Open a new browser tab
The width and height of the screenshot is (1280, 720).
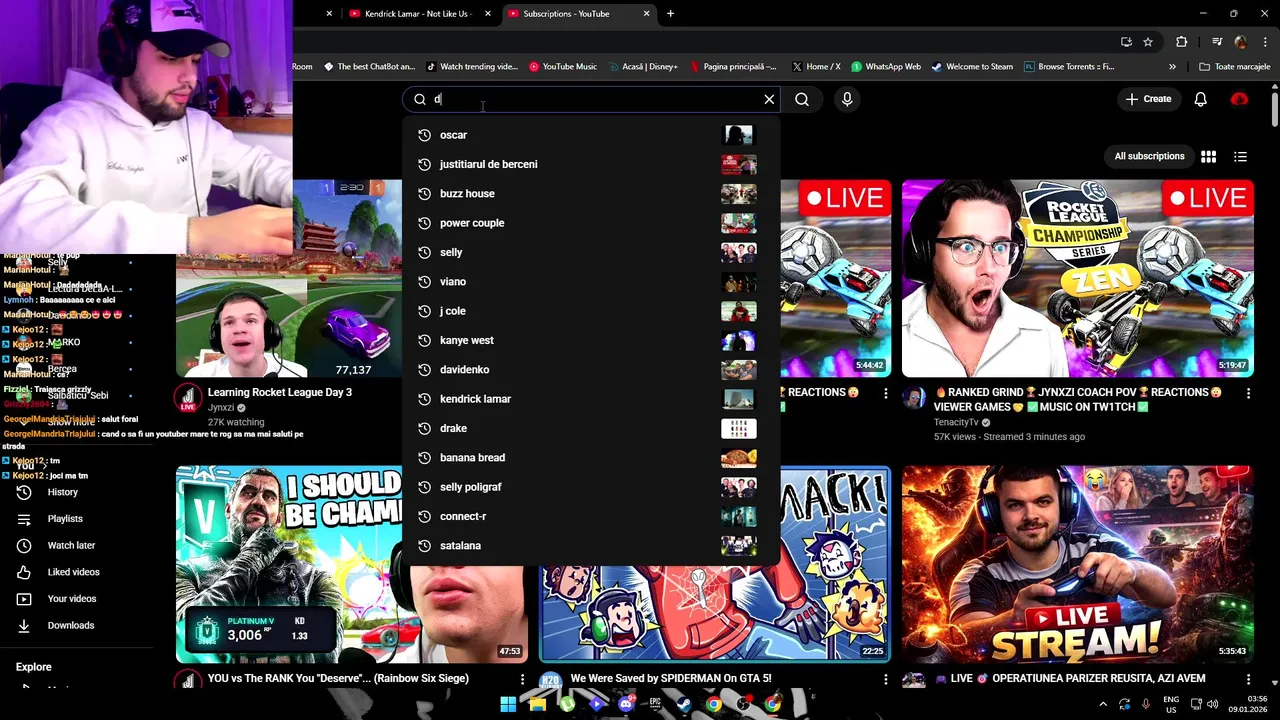670,14
